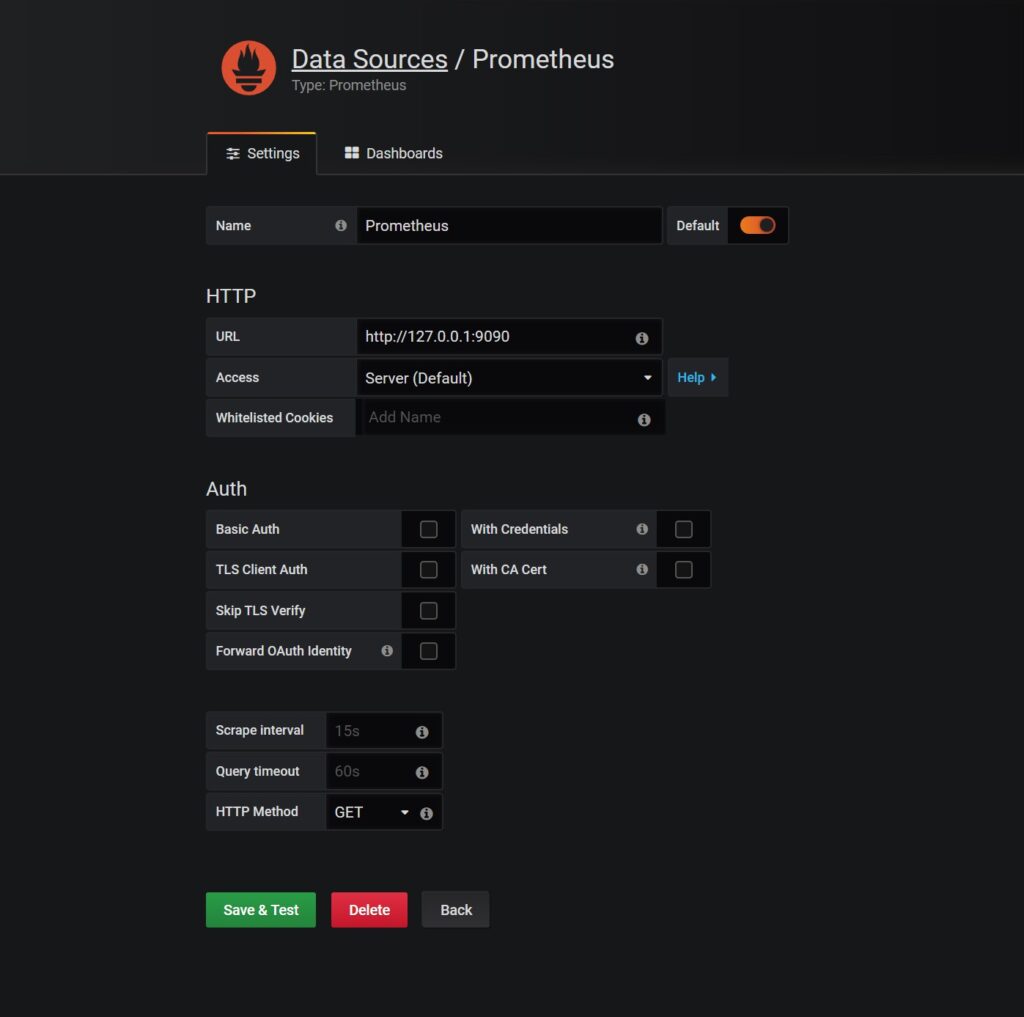Open the Data Sources breadcrumb link
Viewport: 1024px width, 1017px height.
tap(368, 59)
